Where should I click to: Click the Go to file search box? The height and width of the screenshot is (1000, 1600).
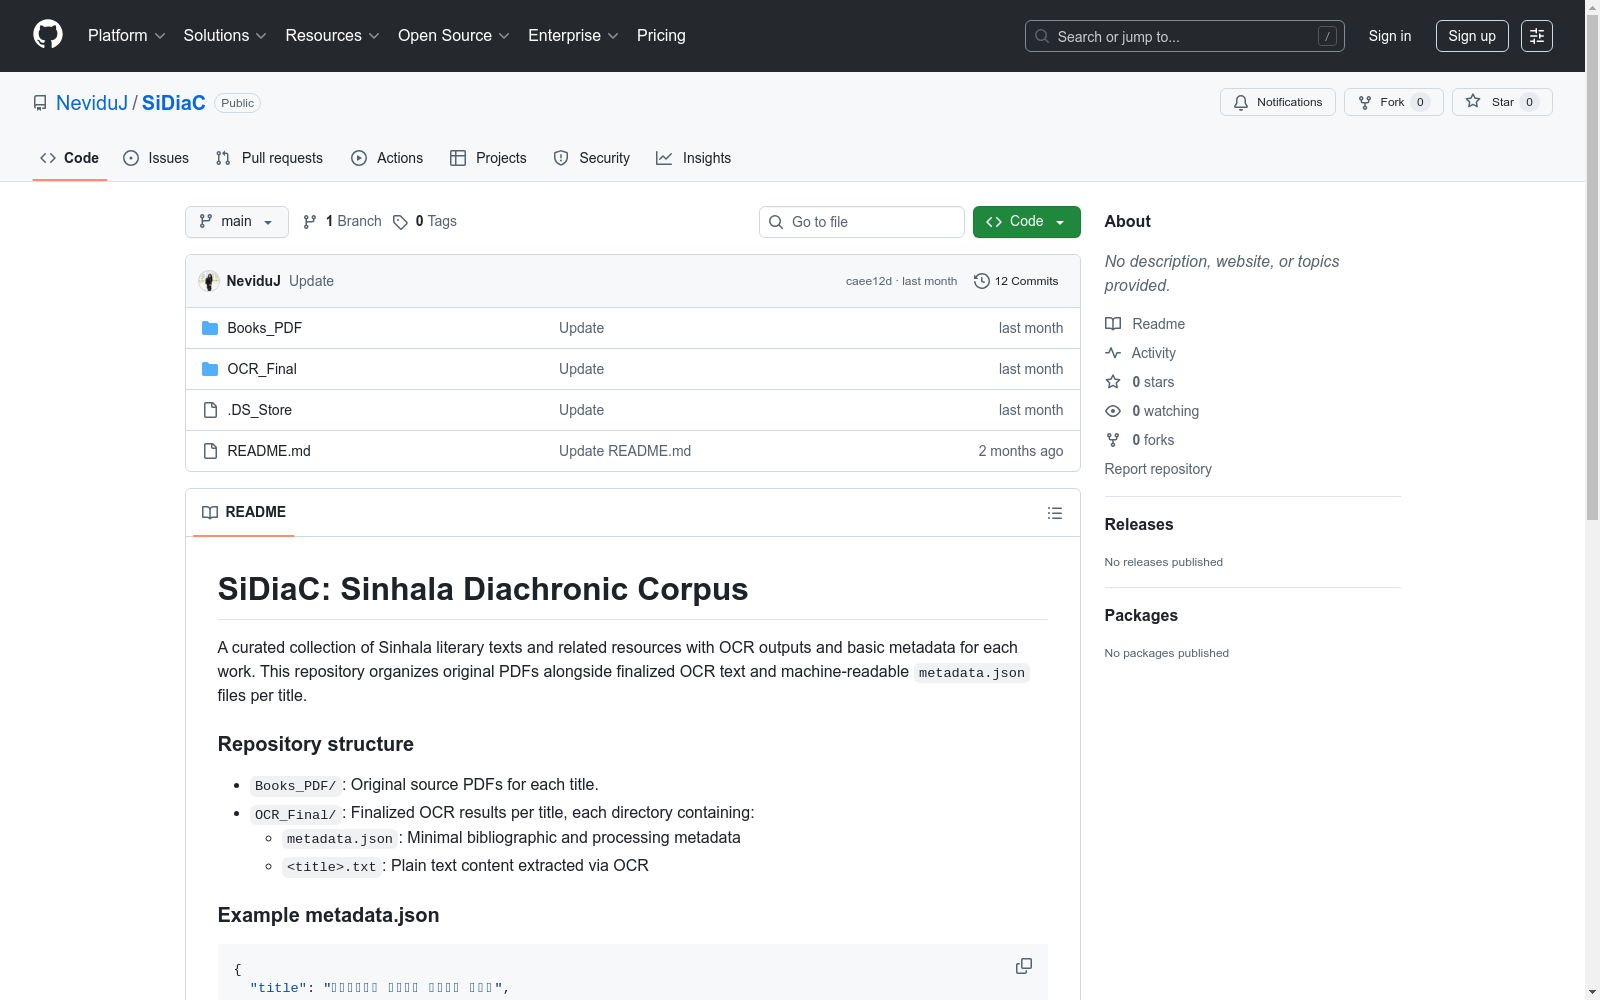pyautogui.click(x=862, y=222)
